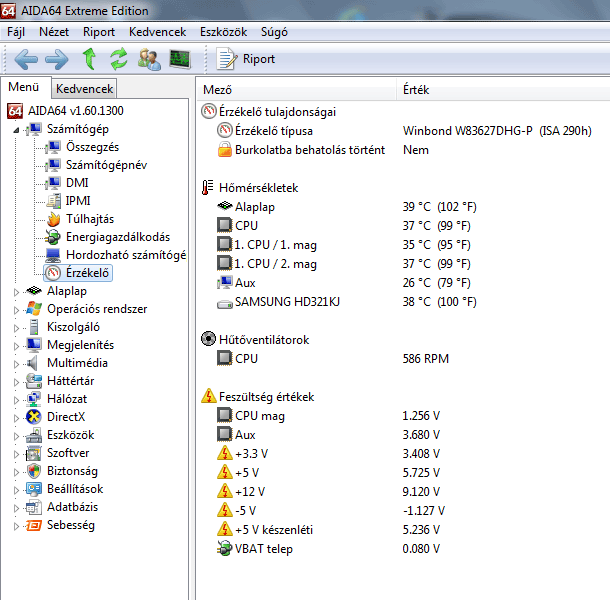The image size is (610, 600).
Task: Select Számítógépnév in the tree
Action: 106,165
